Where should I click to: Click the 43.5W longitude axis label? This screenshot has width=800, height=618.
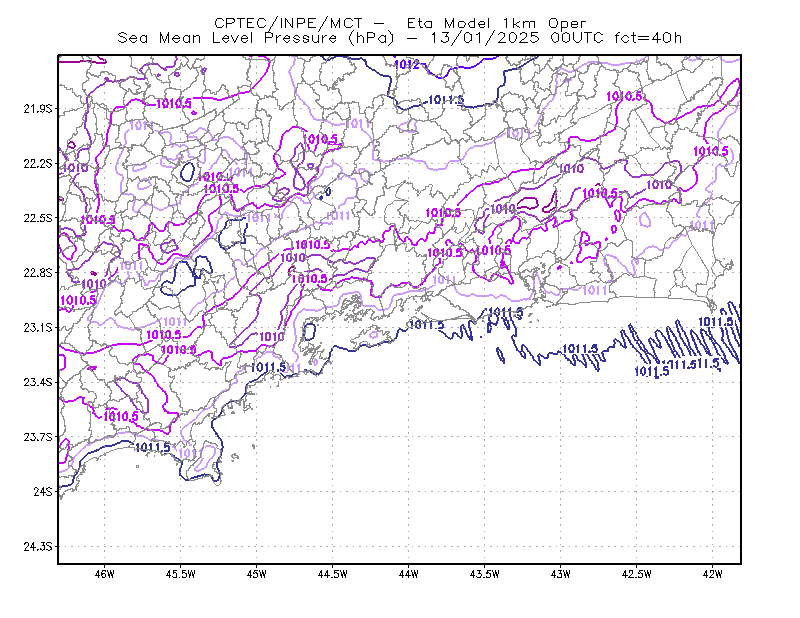(x=484, y=574)
